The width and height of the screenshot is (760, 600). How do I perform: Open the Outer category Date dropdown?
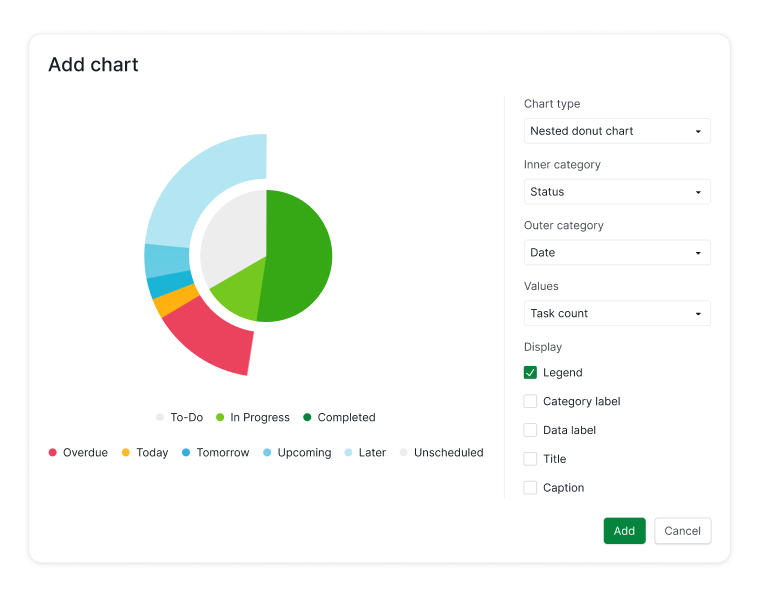click(x=616, y=253)
